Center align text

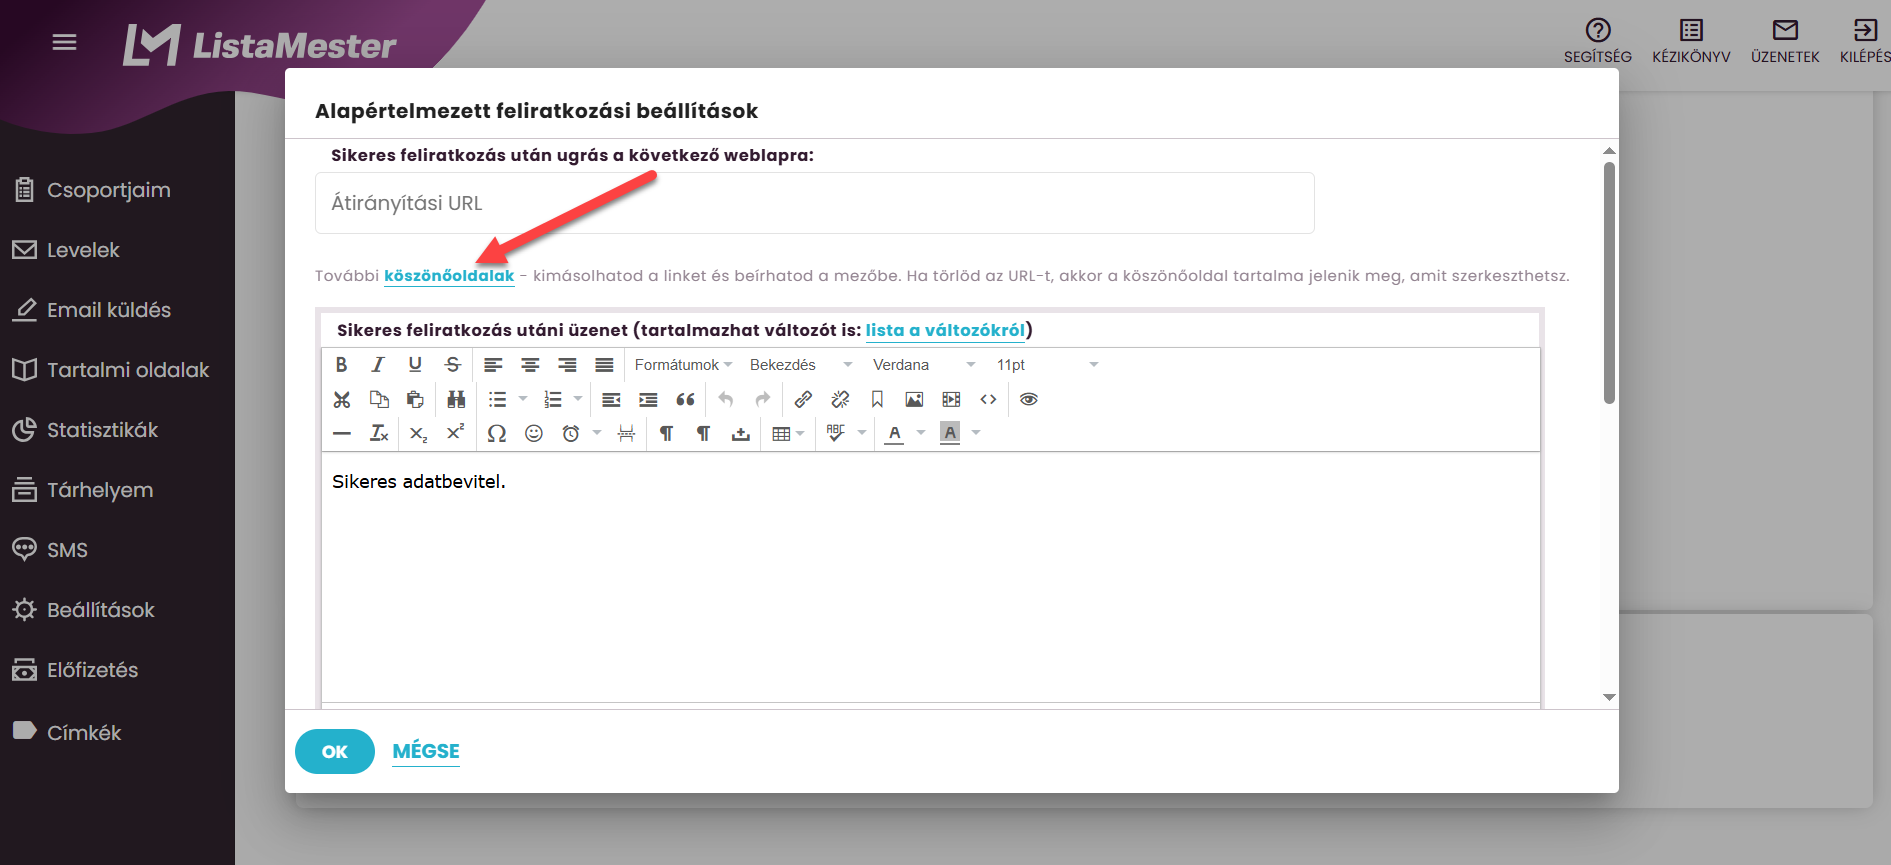530,365
